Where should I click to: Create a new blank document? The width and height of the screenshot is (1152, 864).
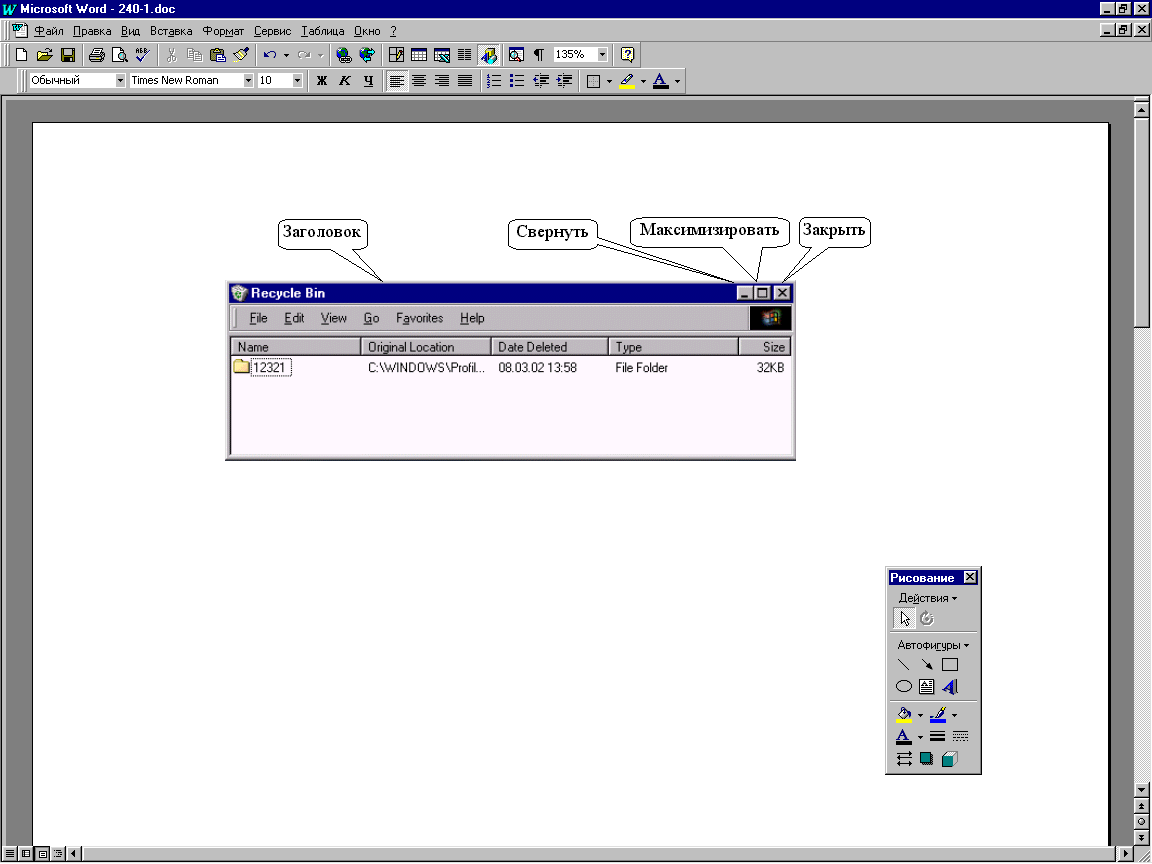[x=21, y=54]
